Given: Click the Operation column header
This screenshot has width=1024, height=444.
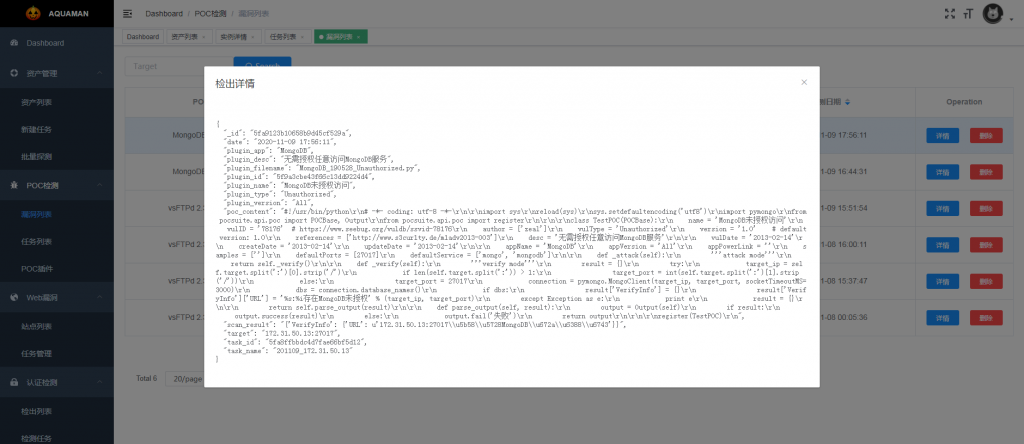Looking at the screenshot, I should point(964,102).
